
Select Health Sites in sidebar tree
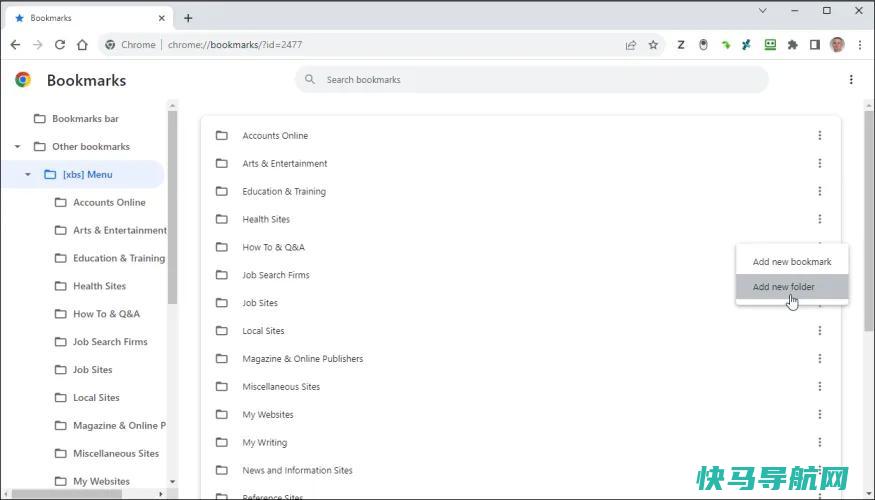99,286
